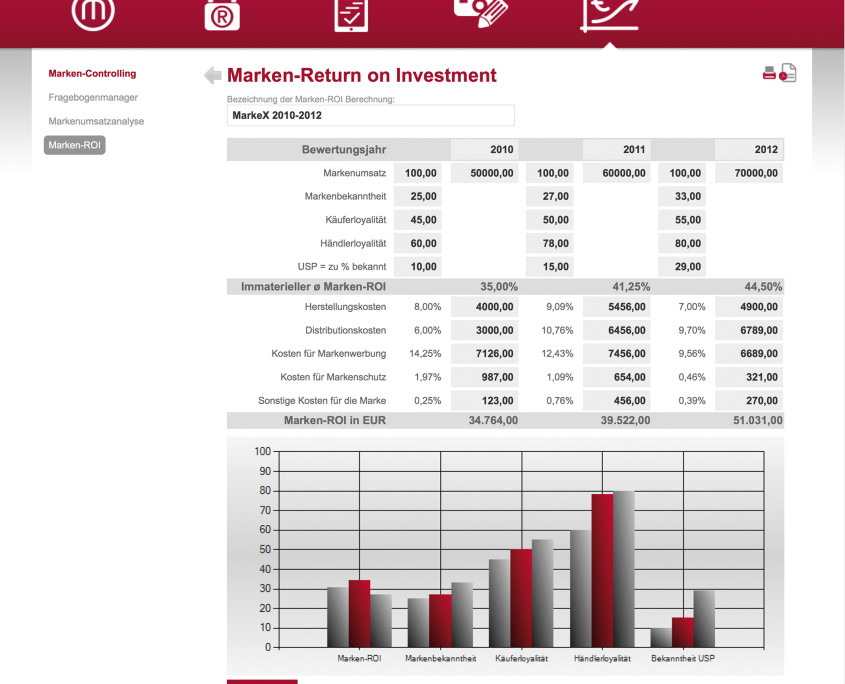
Task: Edit Markenschutz cost 654,00
Action: (x=617, y=377)
